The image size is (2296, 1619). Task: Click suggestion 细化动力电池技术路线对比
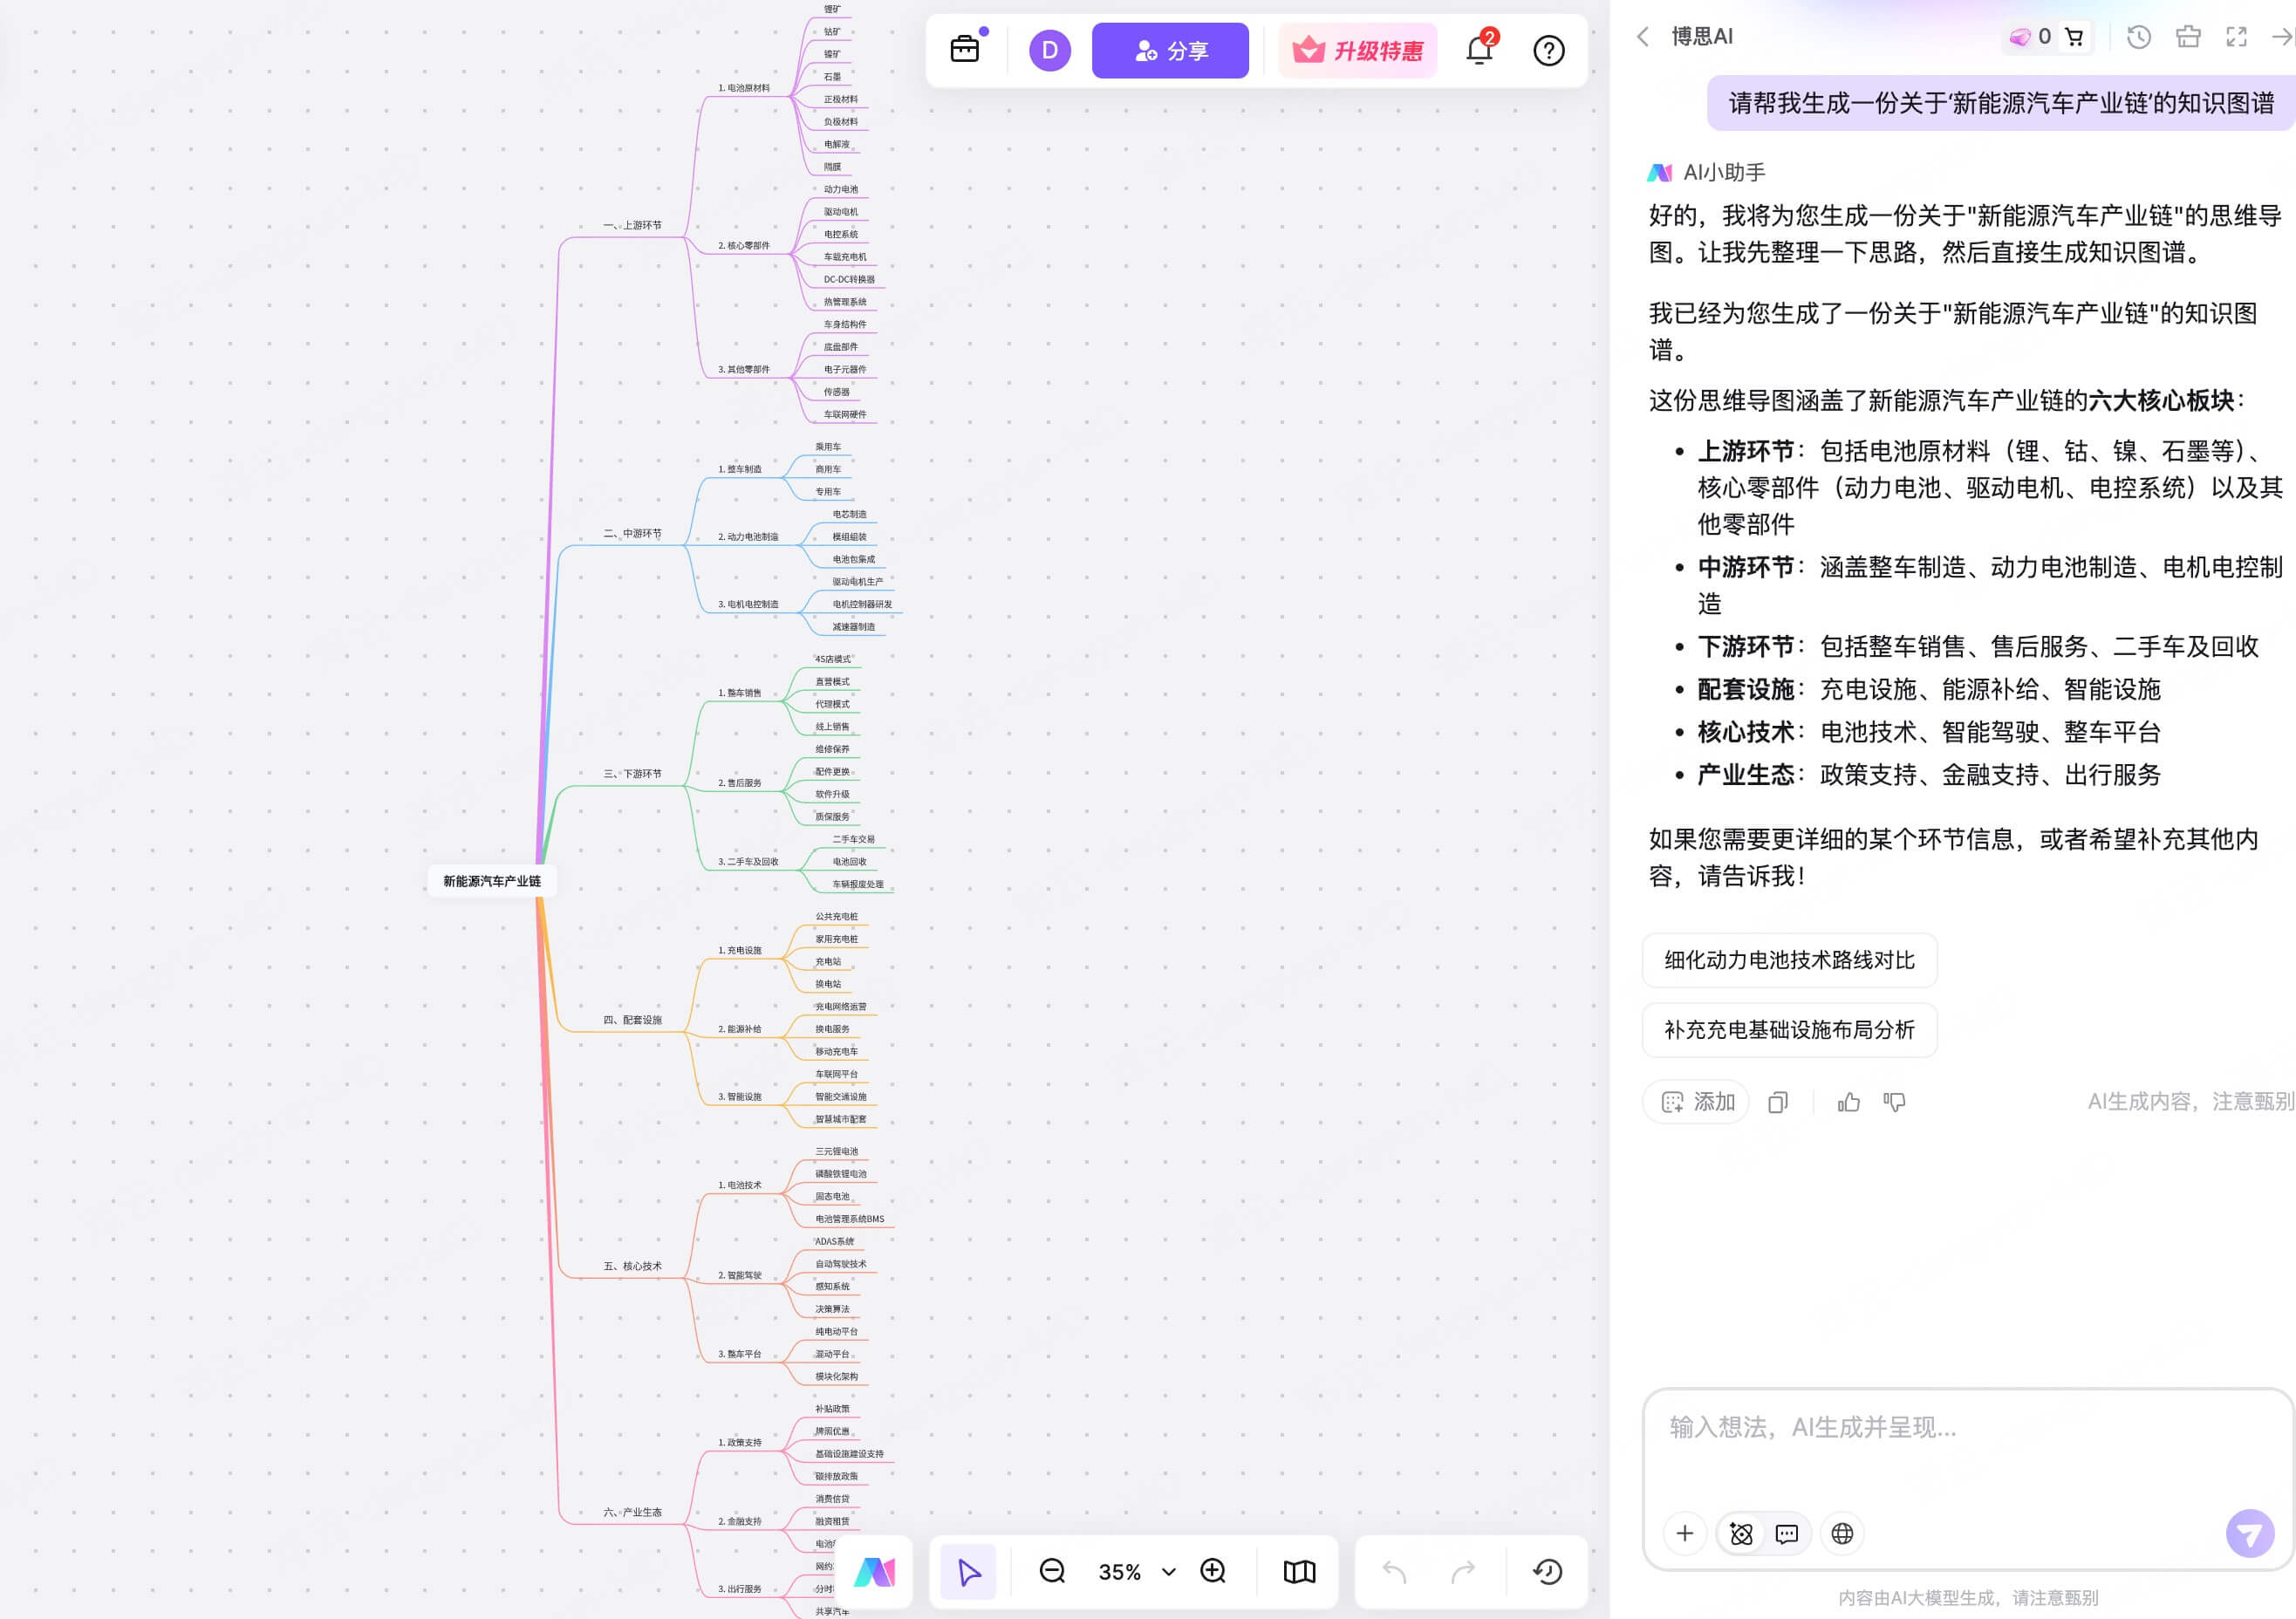coord(1789,960)
